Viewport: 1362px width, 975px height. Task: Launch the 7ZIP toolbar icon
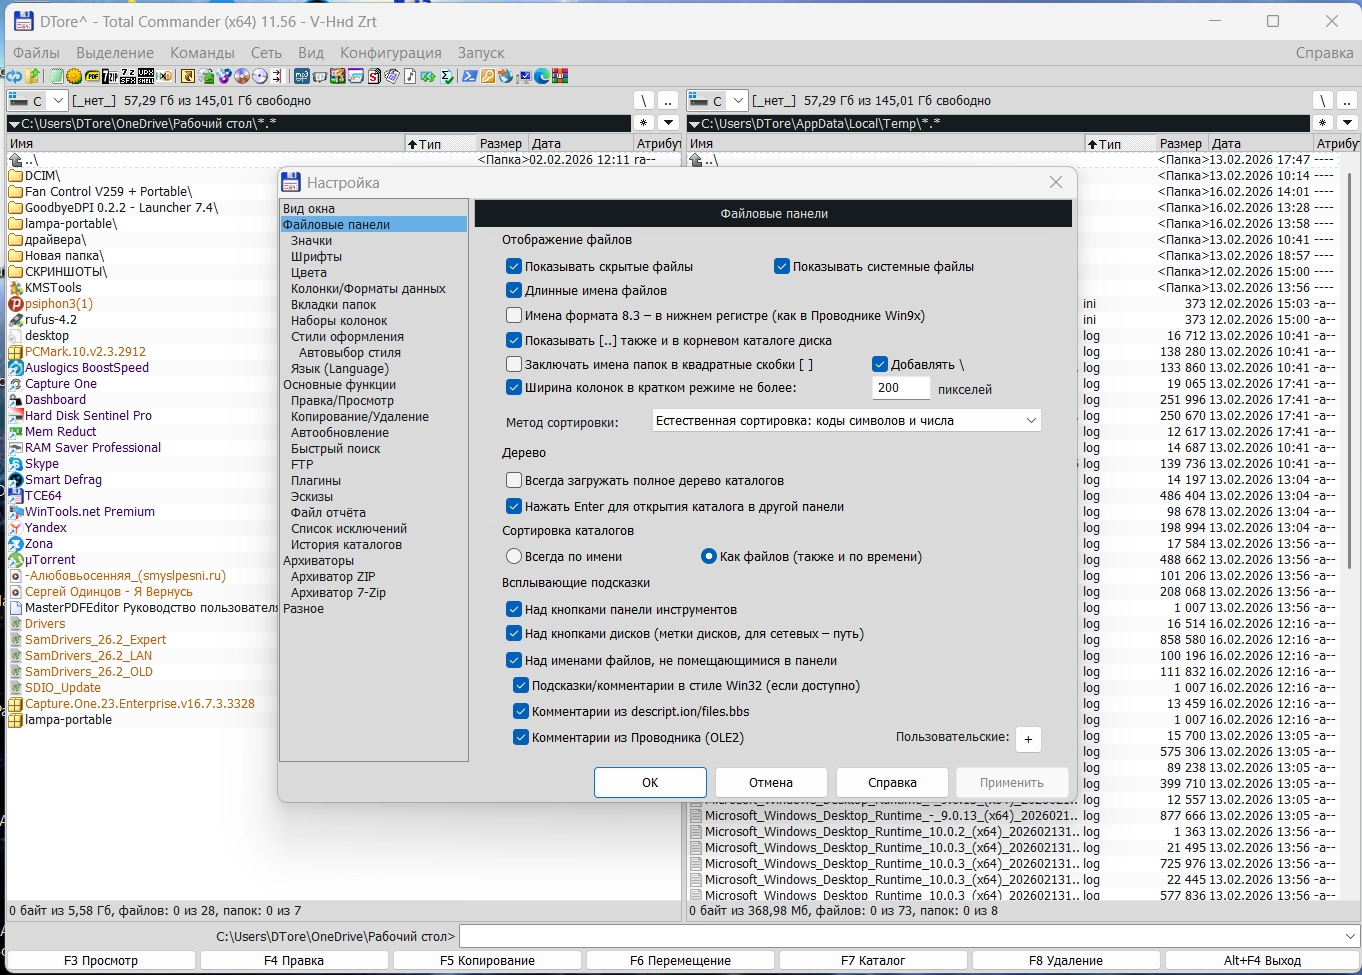[x=110, y=76]
